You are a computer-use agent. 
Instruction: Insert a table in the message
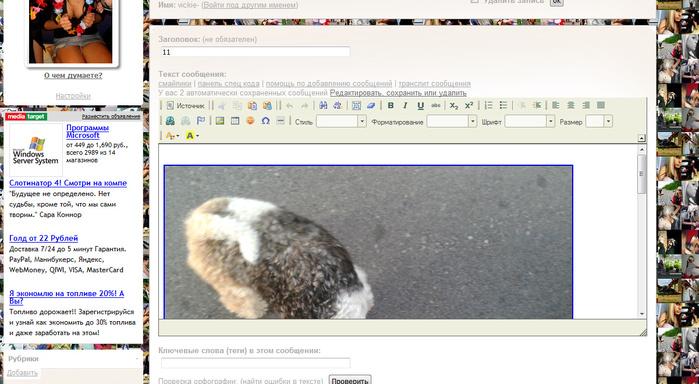[x=235, y=121]
